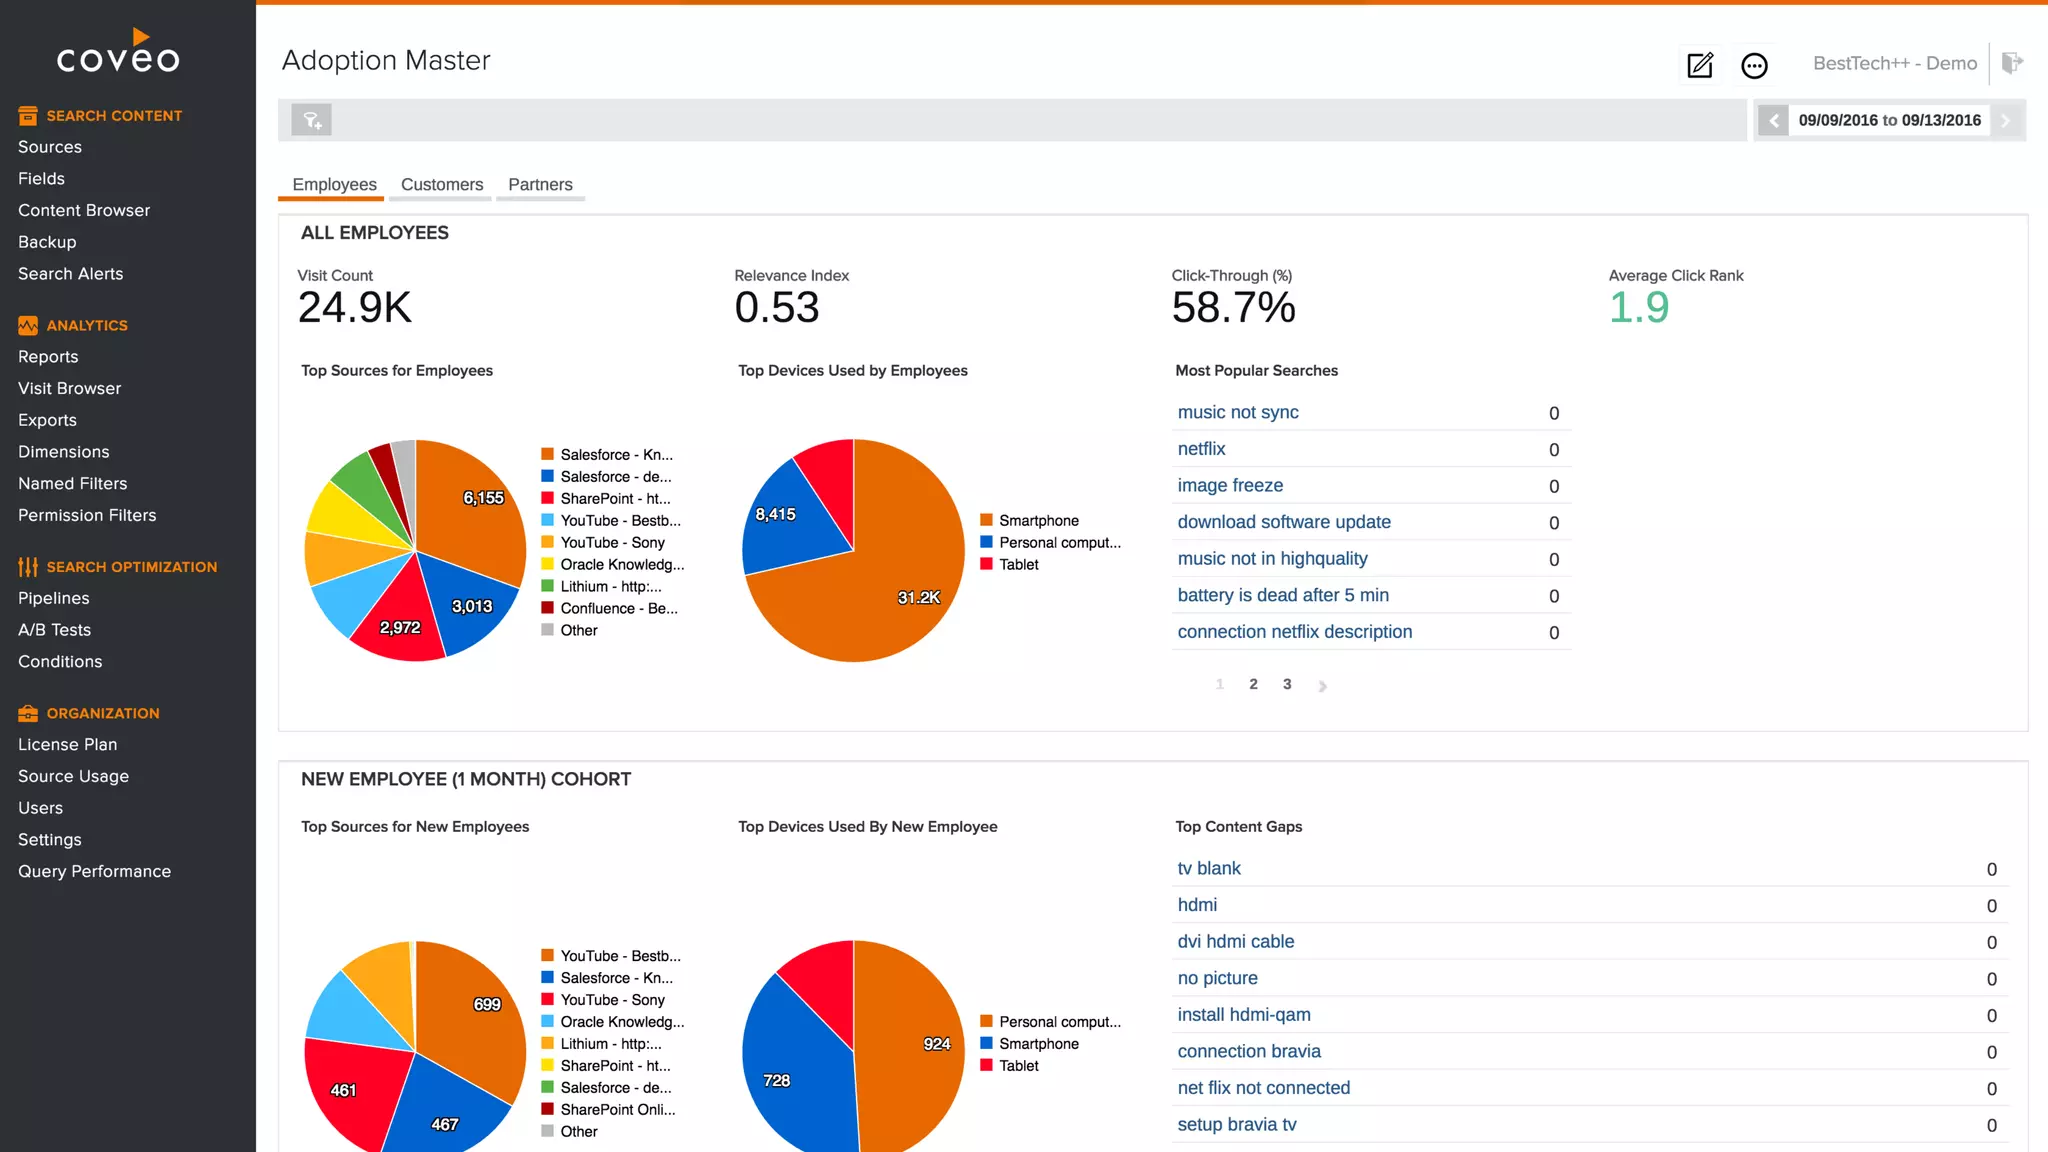Screen dimensions: 2048x1152
Task: Open the more options ellipsis icon
Action: [1754, 65]
